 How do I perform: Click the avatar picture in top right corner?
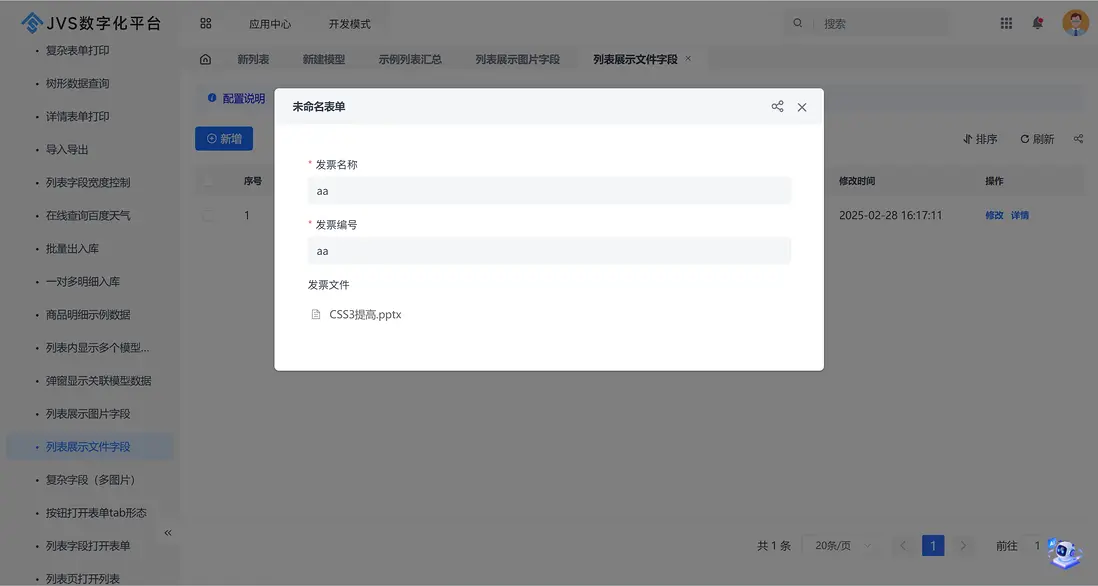(x=1075, y=21)
